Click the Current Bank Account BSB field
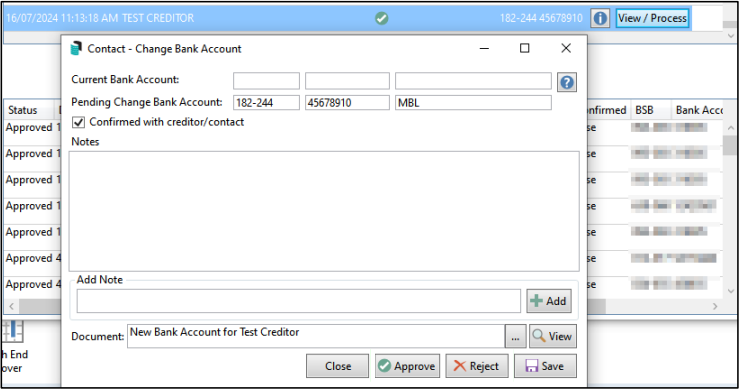 click(x=266, y=81)
